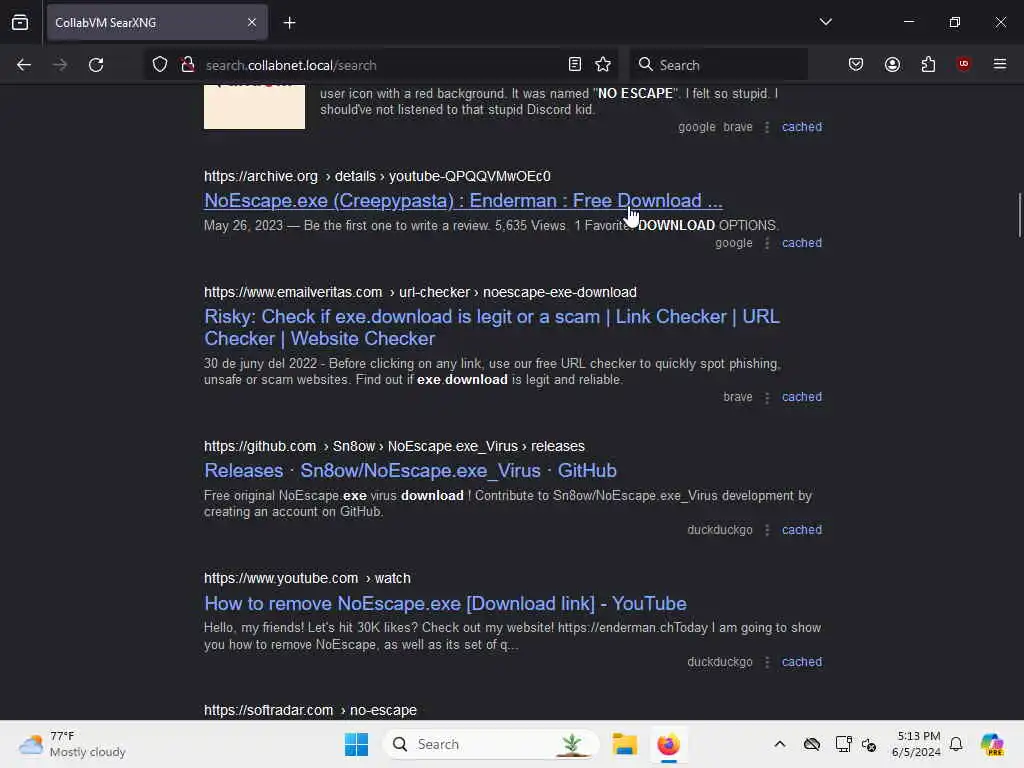Screen dimensions: 1024x768
Task: Open a new tab with plus button
Action: pyautogui.click(x=289, y=23)
